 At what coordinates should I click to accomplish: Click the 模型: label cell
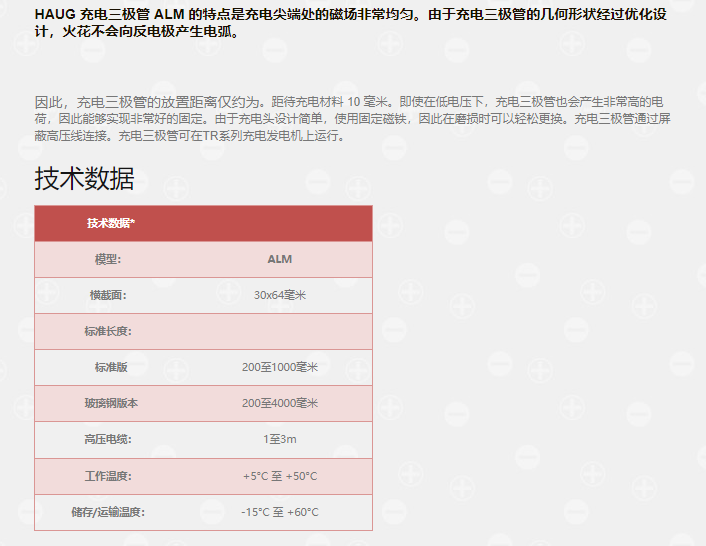(108, 259)
